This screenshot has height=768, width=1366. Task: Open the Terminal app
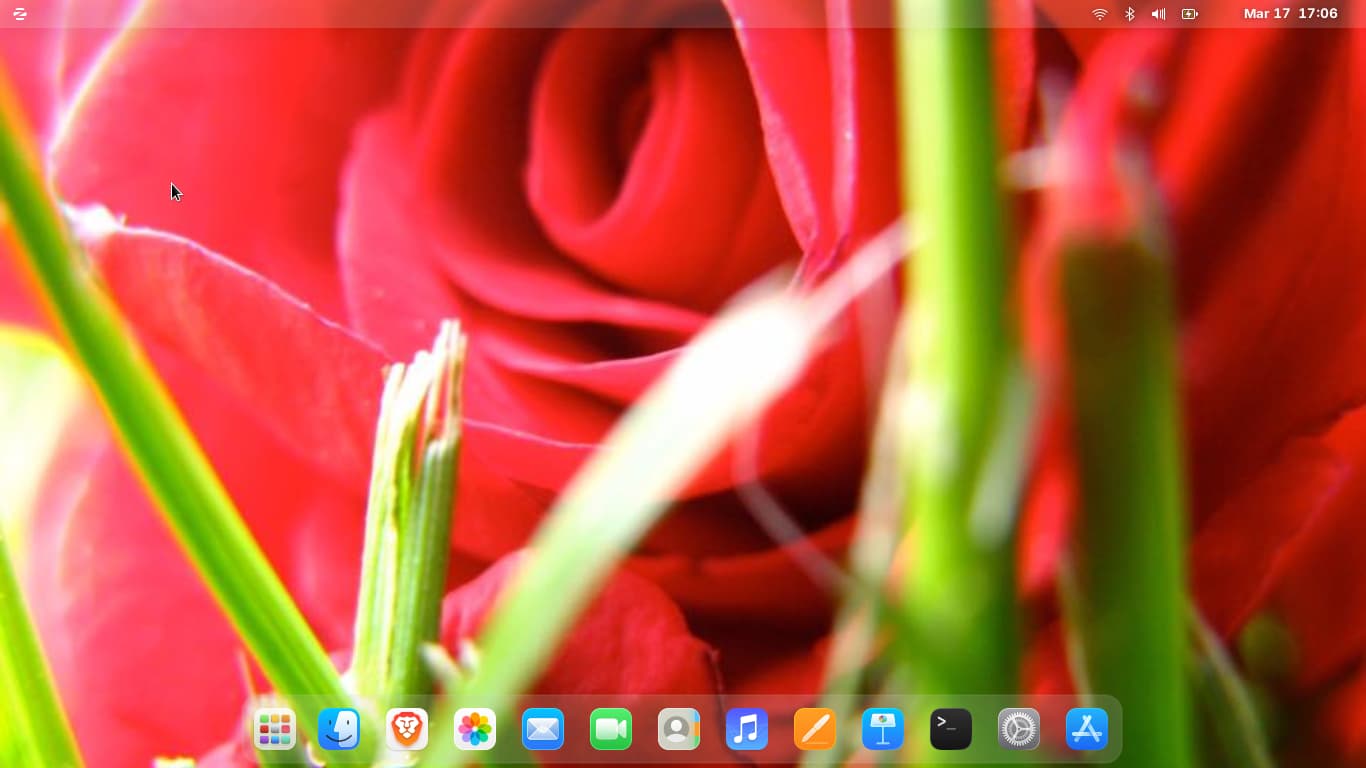tap(951, 729)
